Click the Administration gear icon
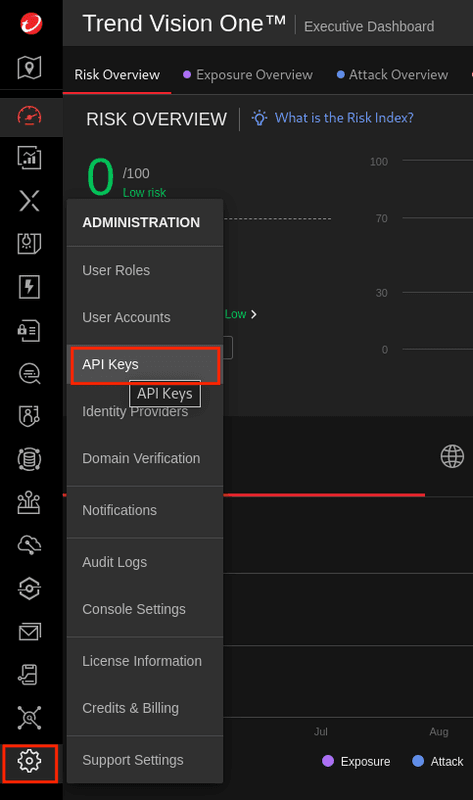The height and width of the screenshot is (800, 473). pos(30,761)
